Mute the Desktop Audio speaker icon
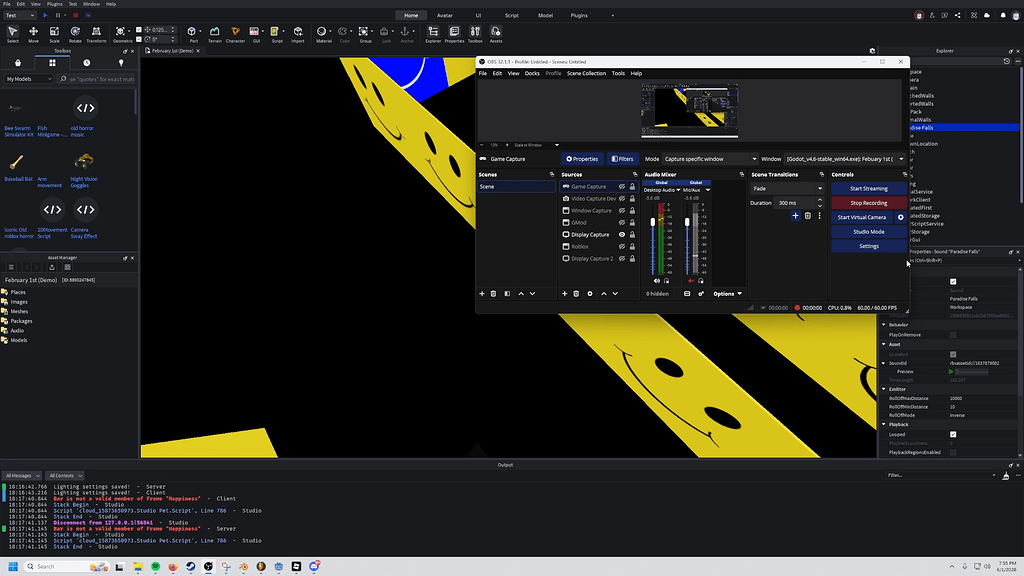 [656, 281]
